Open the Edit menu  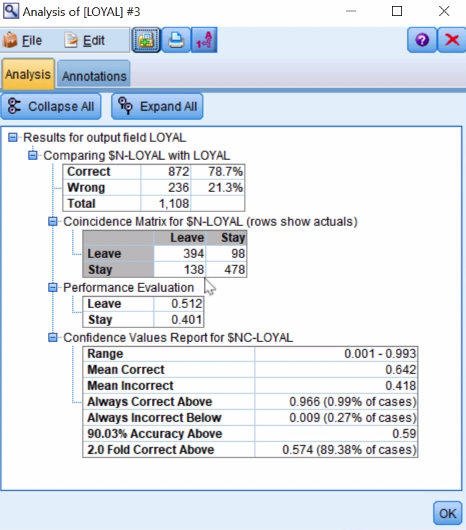tap(94, 41)
